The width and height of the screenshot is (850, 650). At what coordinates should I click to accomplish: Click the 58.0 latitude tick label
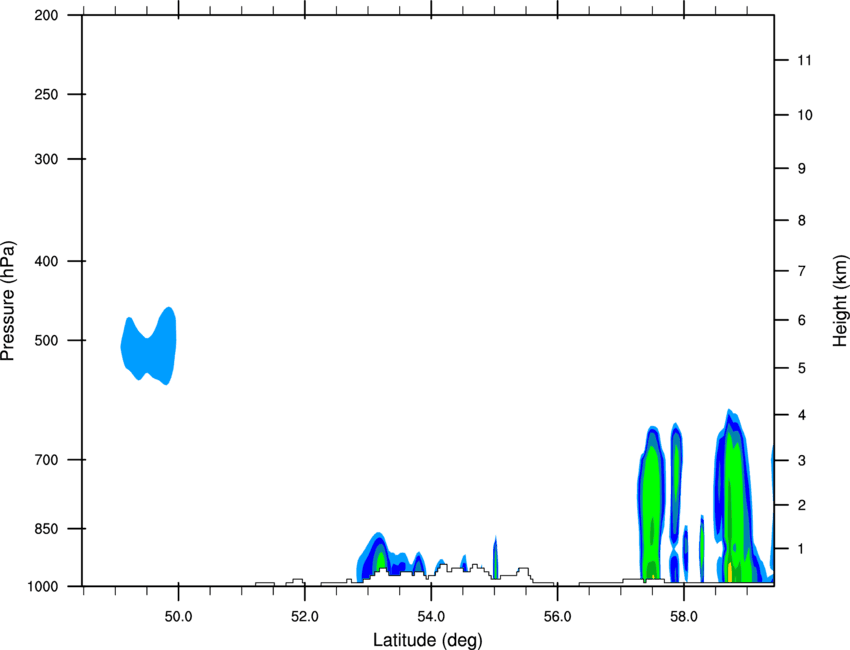(x=684, y=617)
